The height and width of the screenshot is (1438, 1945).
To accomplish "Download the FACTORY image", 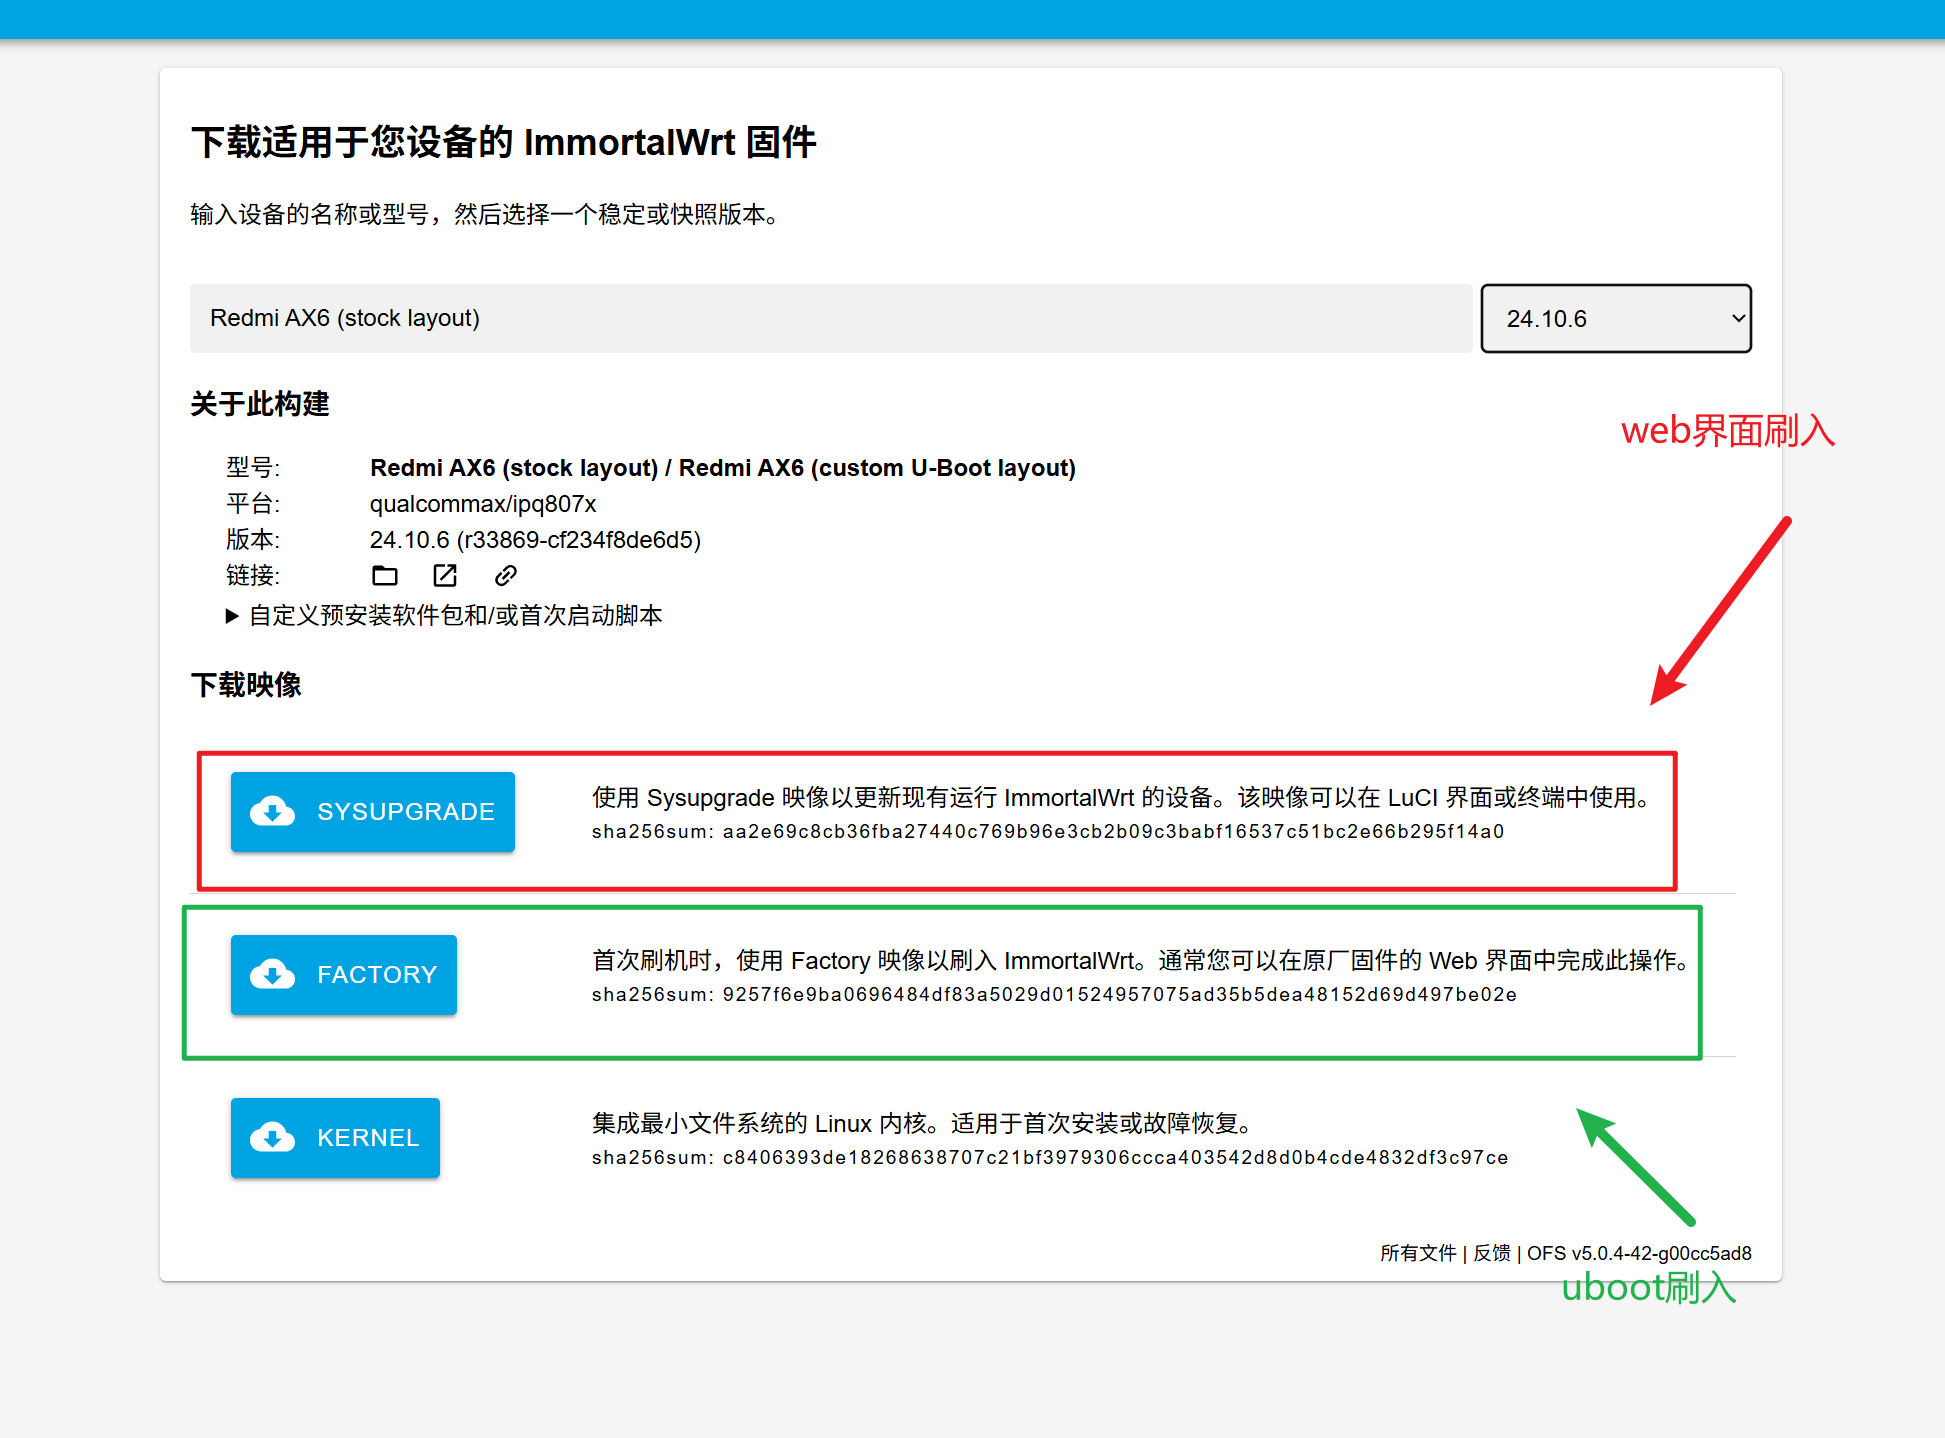I will [x=344, y=974].
